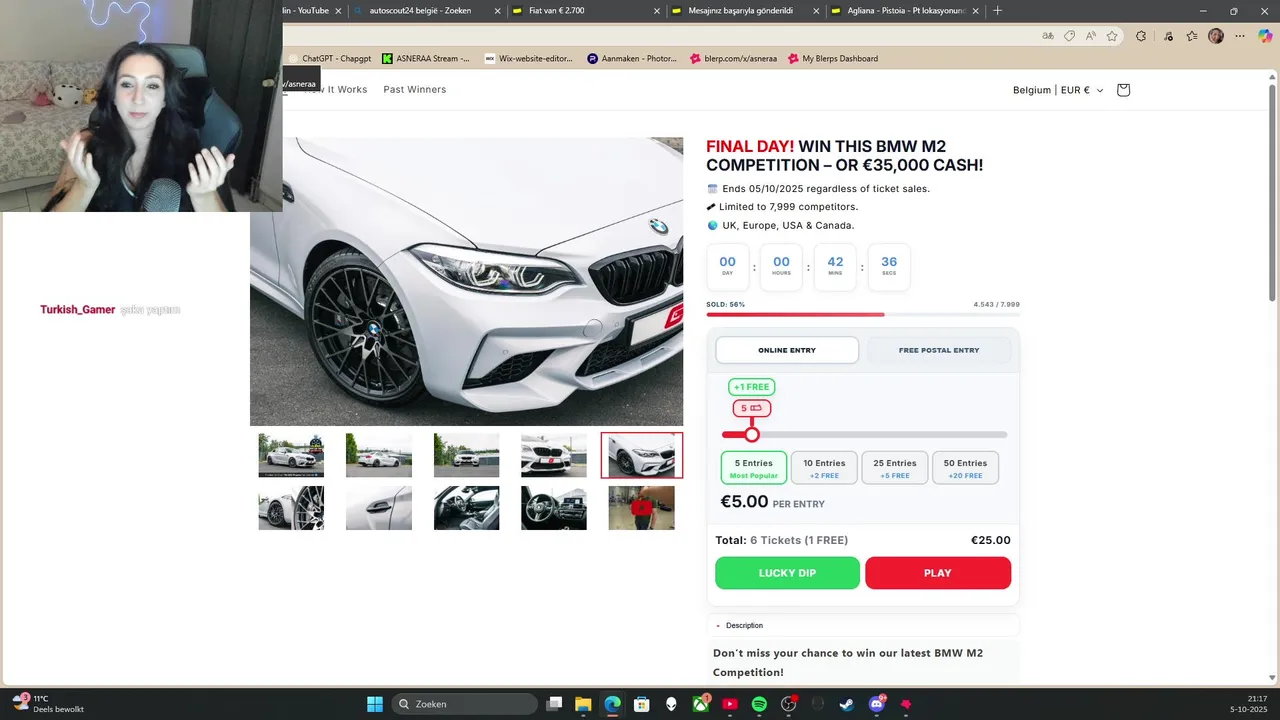Click the translate page icon in address bar
The width and height of the screenshot is (1280, 720).
tap(1048, 36)
